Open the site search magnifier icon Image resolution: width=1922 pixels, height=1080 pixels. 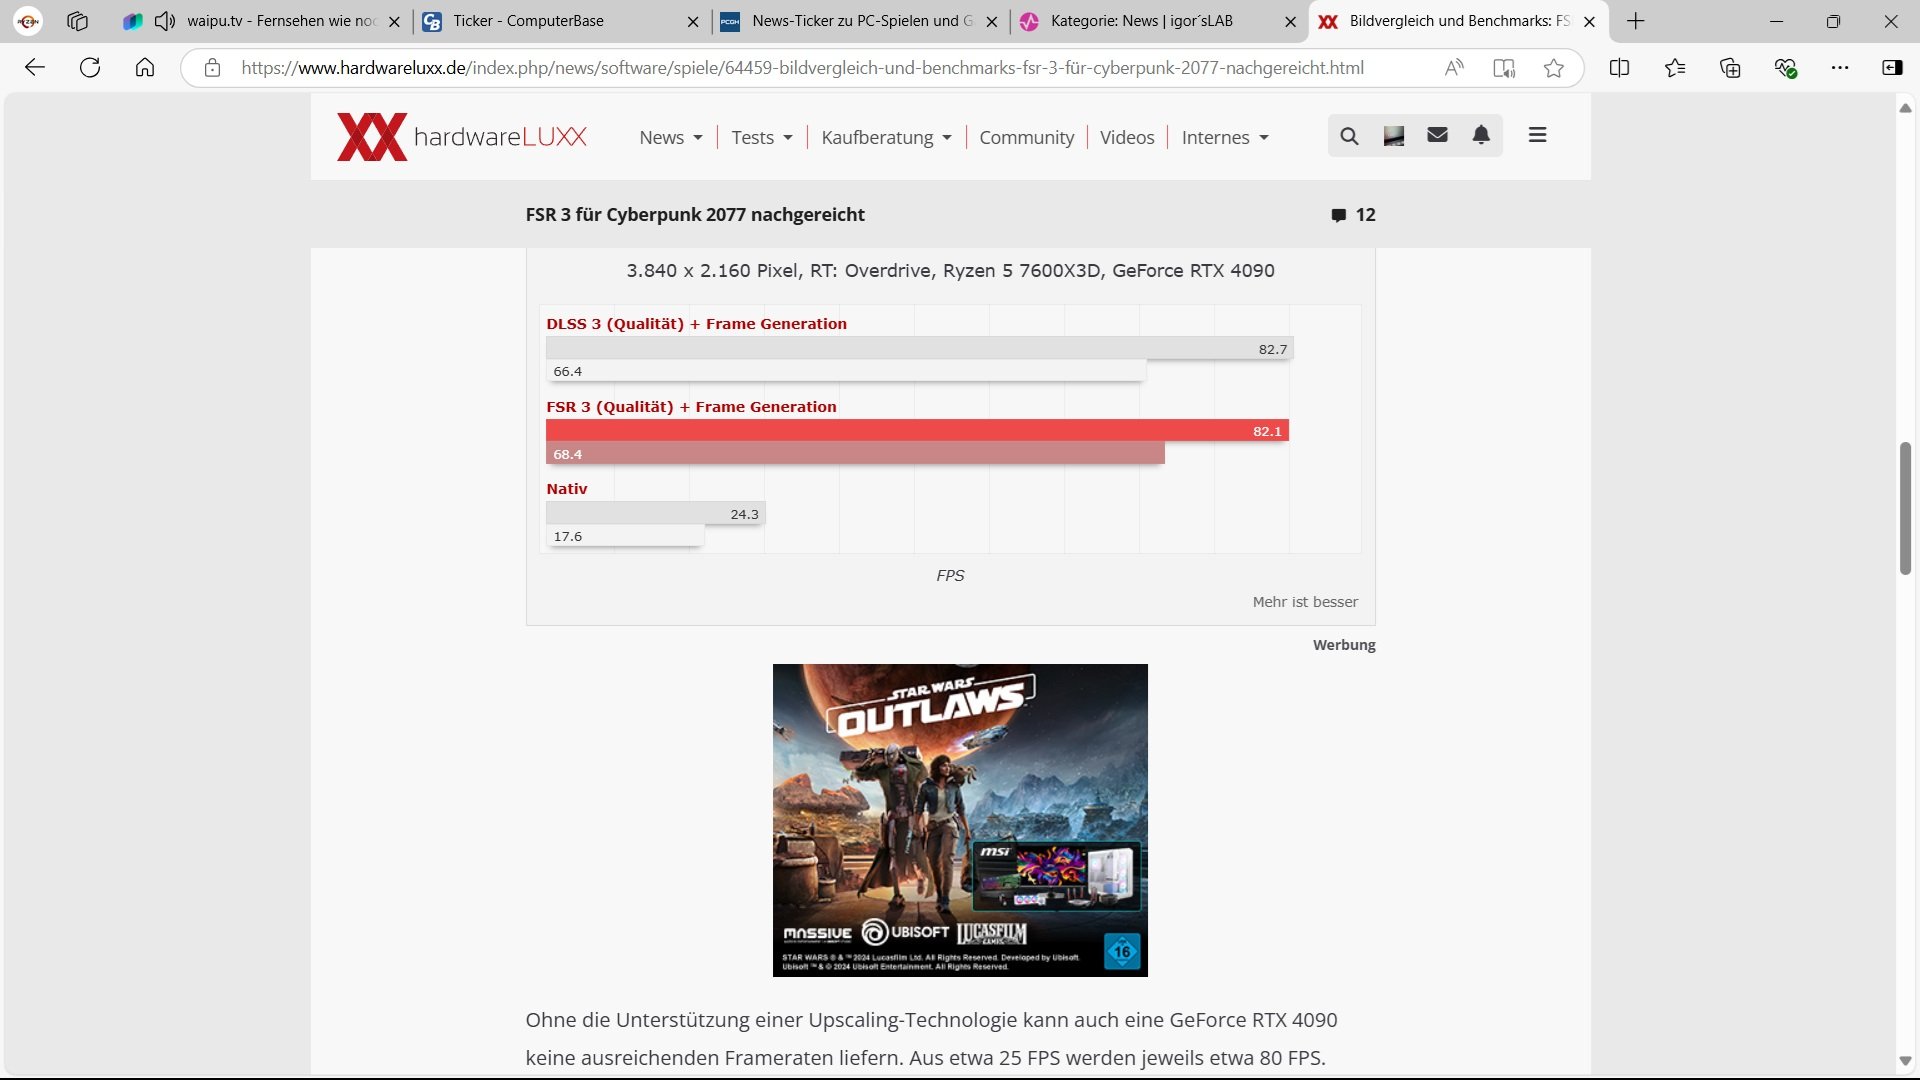point(1350,136)
